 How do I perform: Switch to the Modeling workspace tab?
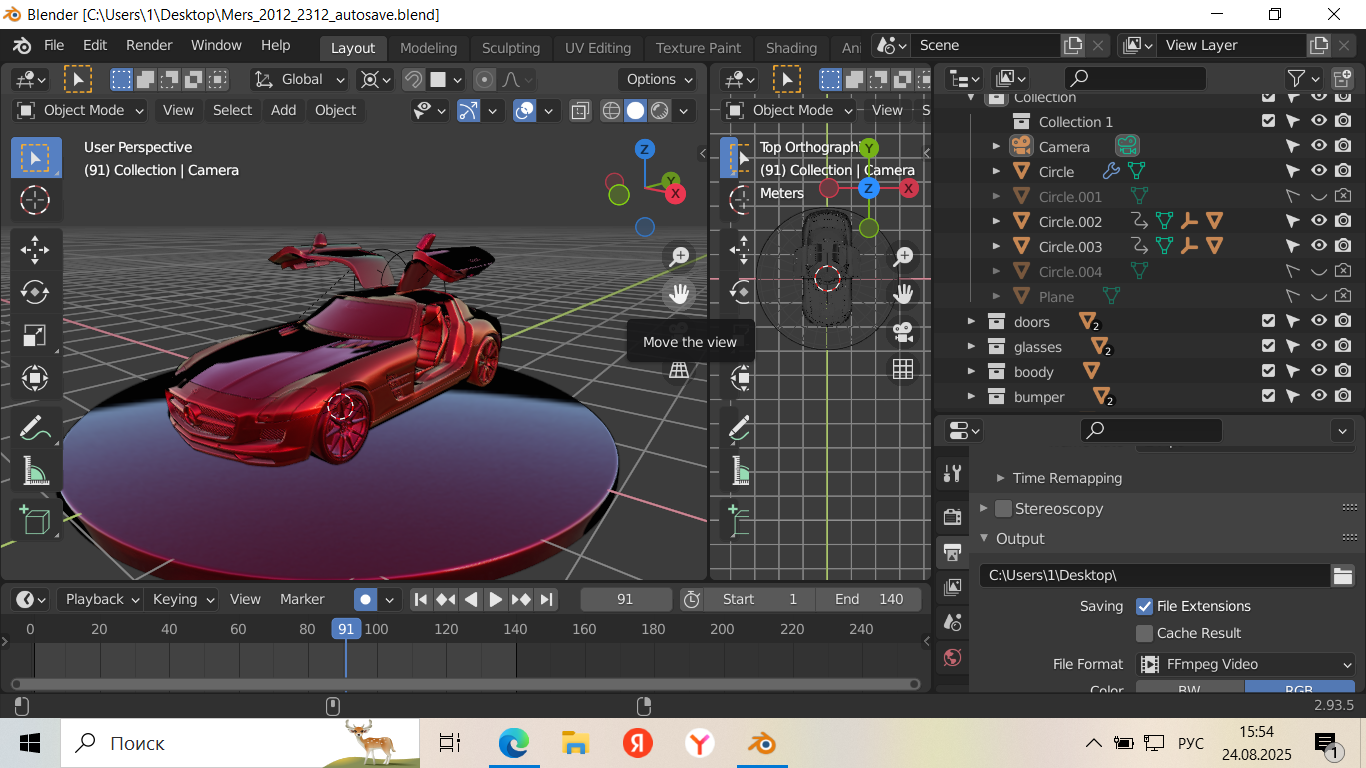coord(428,48)
